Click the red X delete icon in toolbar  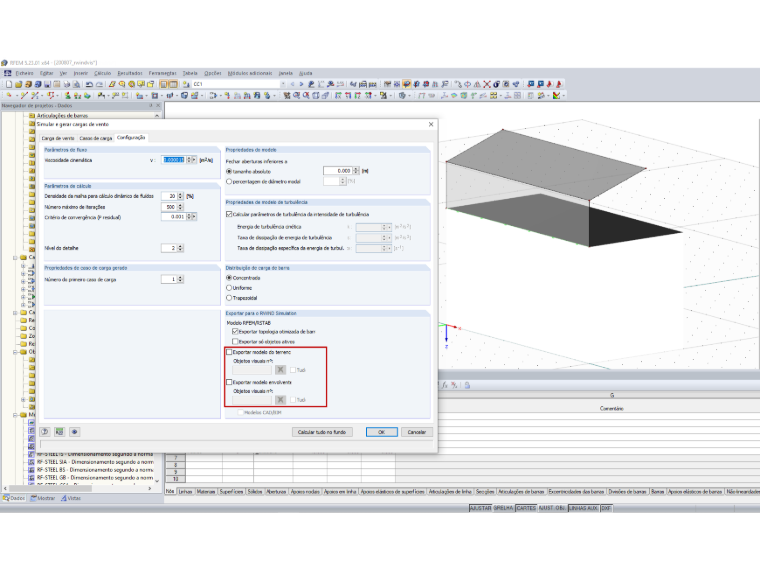487,84
